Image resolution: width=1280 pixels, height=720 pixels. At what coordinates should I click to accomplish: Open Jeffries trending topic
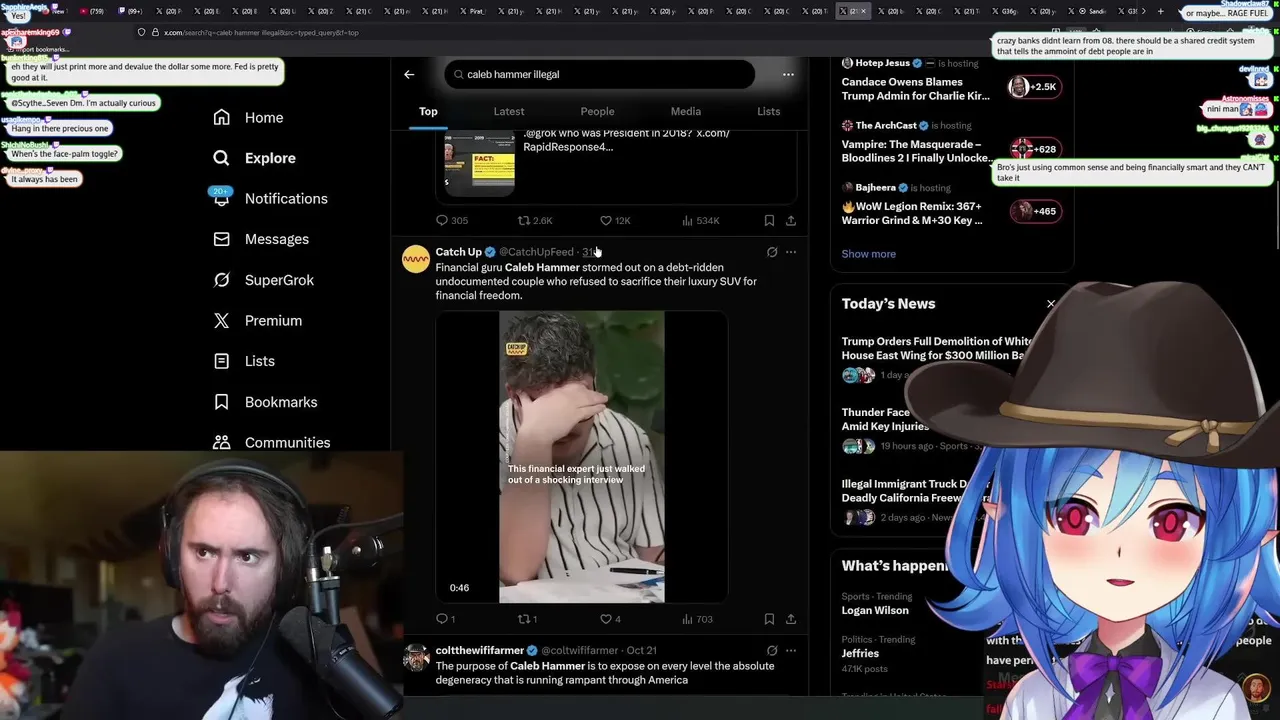(x=861, y=653)
